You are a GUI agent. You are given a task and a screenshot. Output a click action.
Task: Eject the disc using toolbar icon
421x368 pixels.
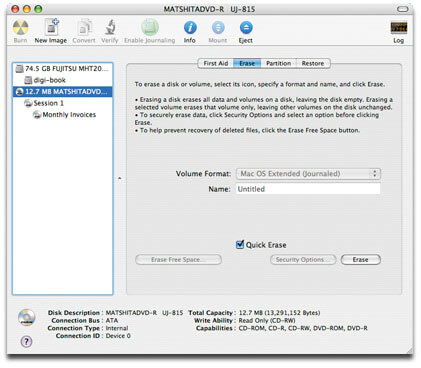click(x=246, y=28)
